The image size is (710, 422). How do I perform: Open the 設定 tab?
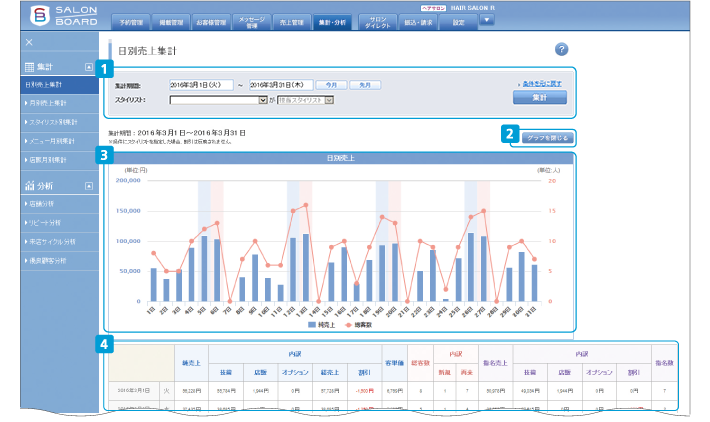pos(458,20)
